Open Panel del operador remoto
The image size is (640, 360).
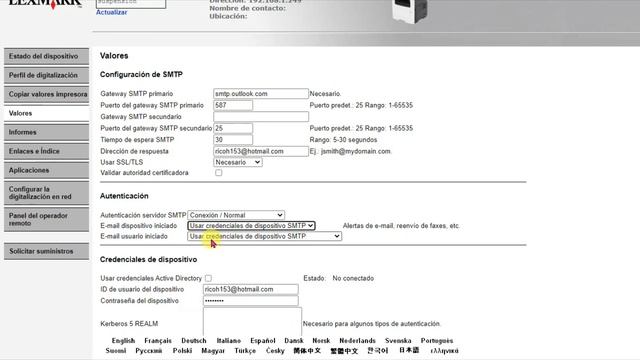[x=47, y=219]
